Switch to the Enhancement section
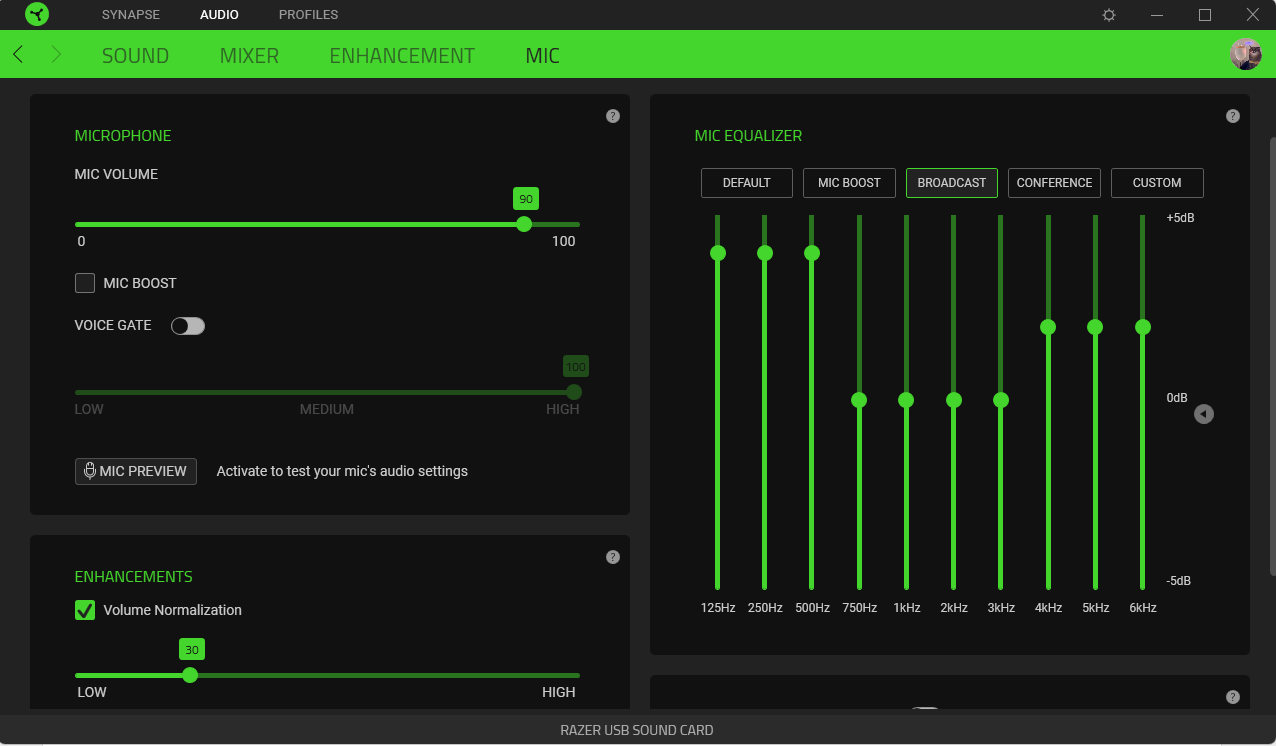The width and height of the screenshot is (1276, 746). 402,56
